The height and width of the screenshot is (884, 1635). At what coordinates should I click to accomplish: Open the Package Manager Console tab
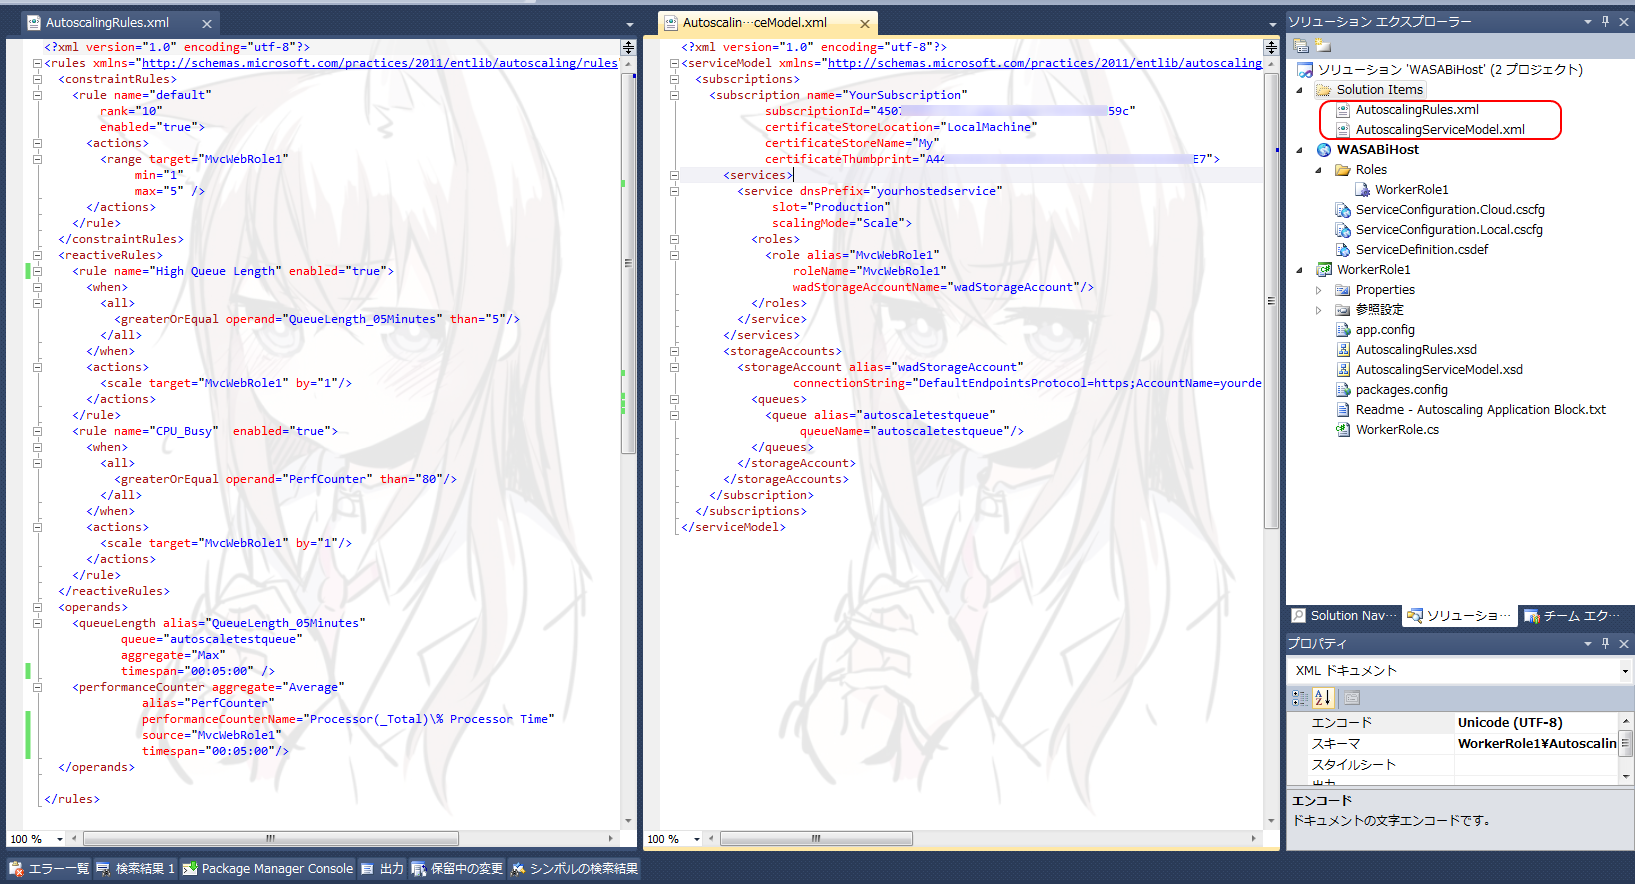[x=268, y=869]
